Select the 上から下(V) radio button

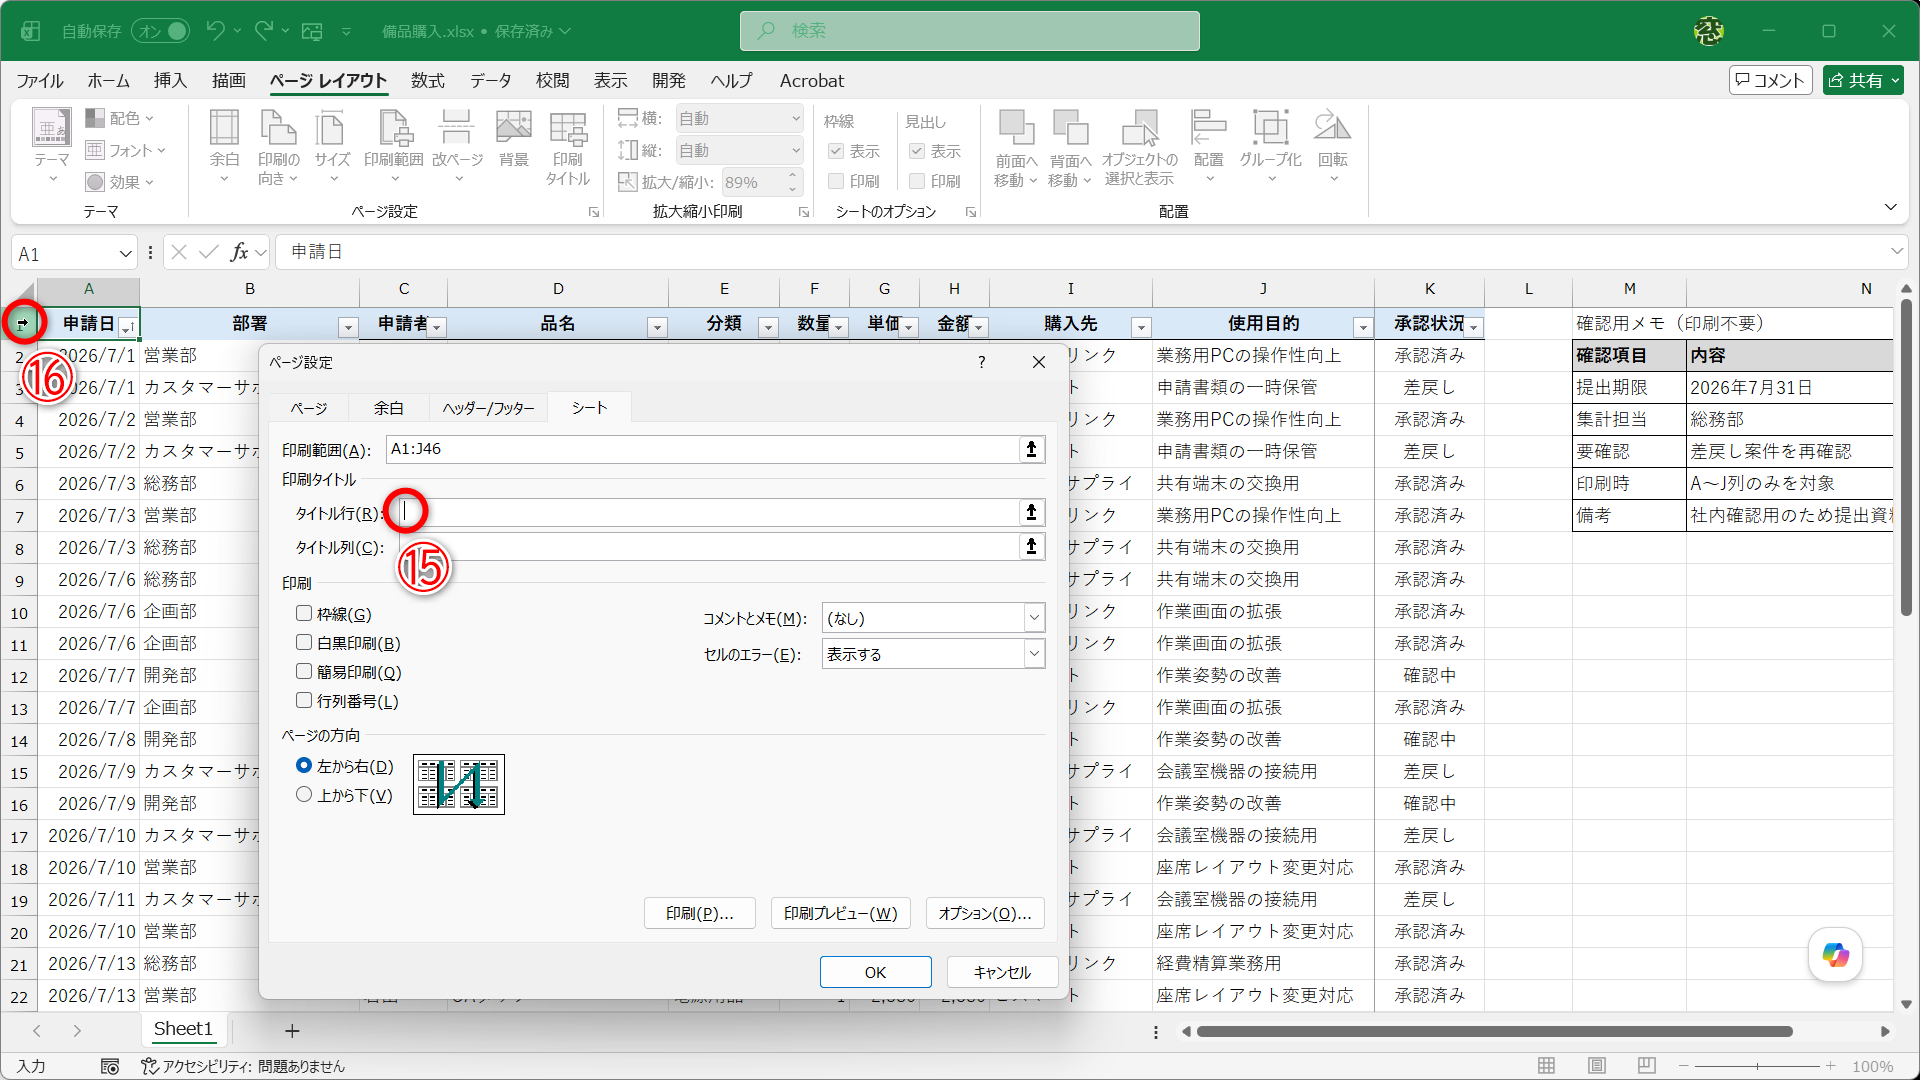coord(304,794)
